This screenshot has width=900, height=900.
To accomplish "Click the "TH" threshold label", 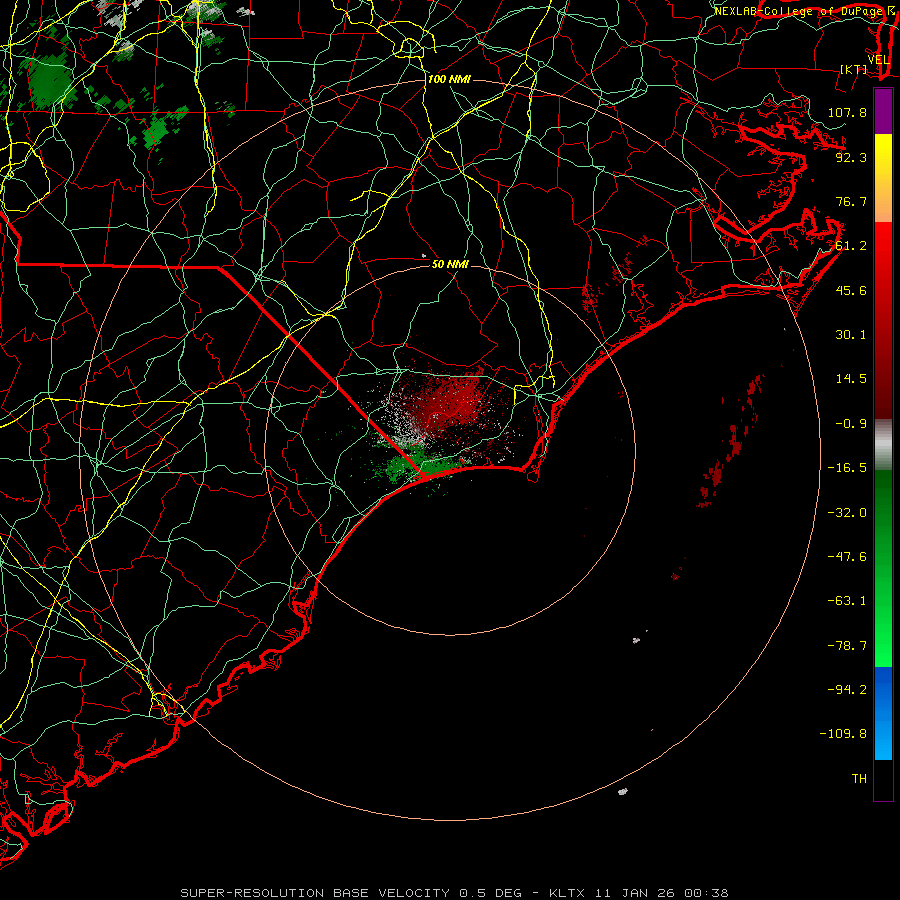I will (x=859, y=779).
